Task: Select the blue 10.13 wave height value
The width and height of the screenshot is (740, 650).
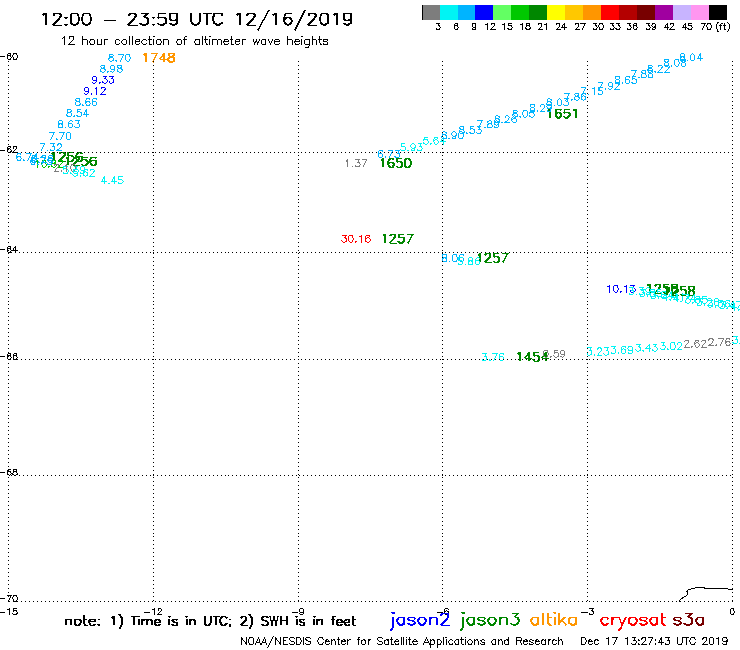Action: click(x=621, y=289)
